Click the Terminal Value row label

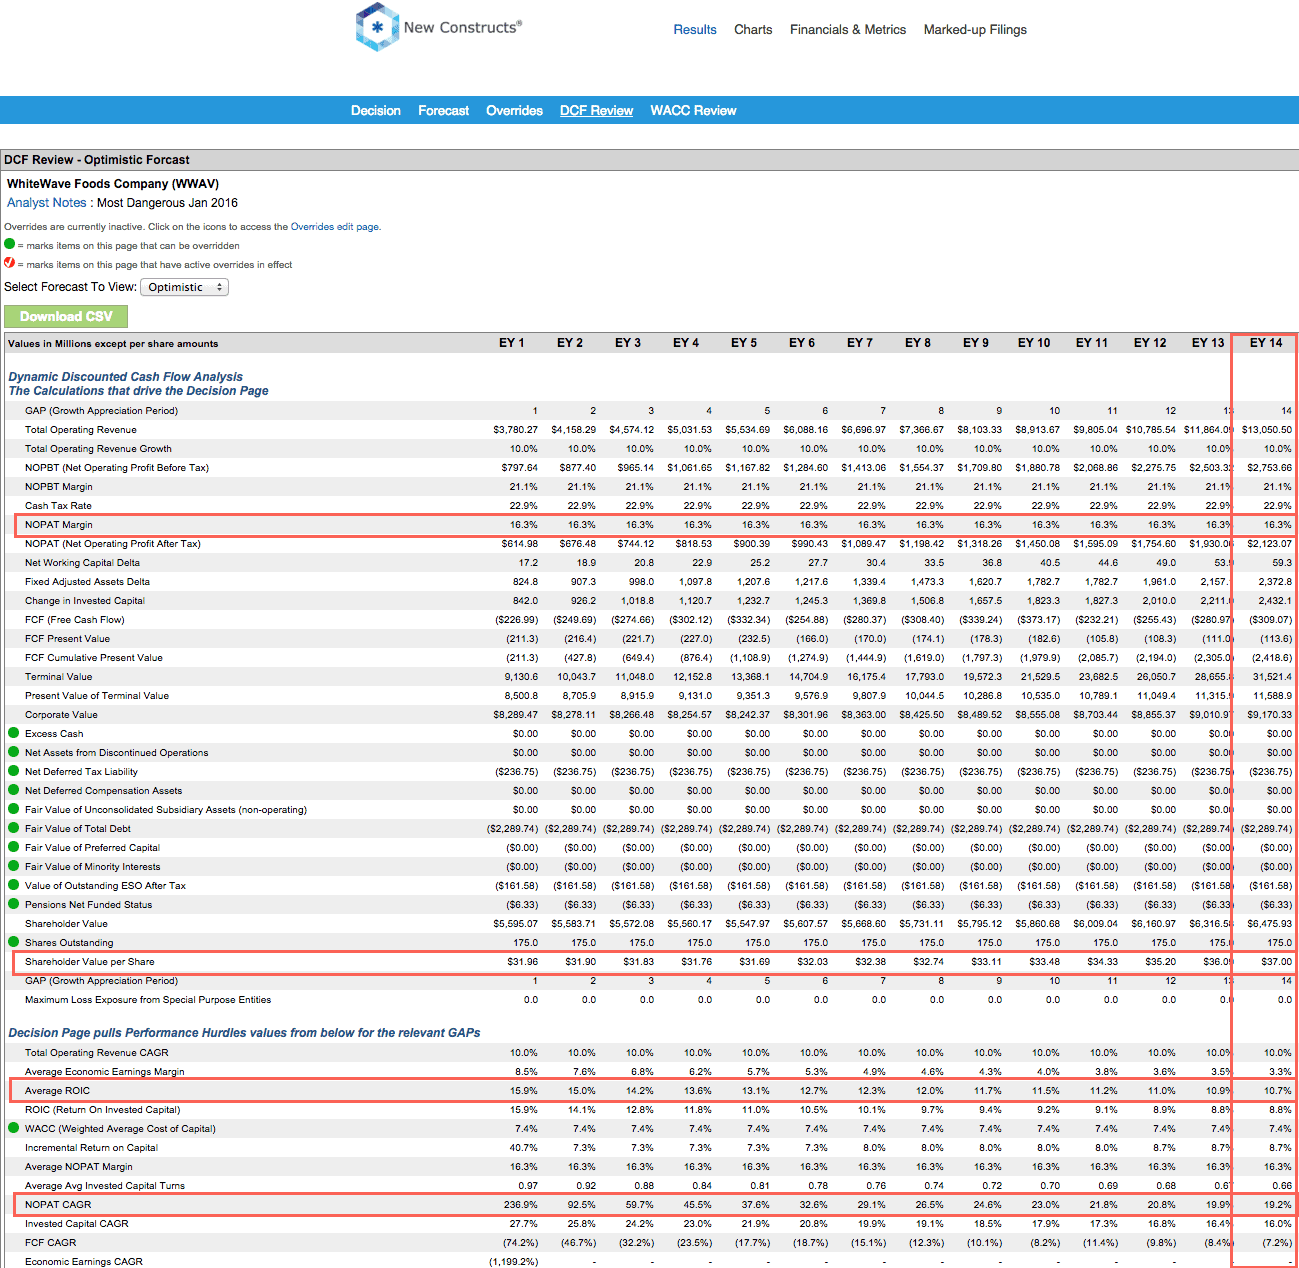pos(59,677)
